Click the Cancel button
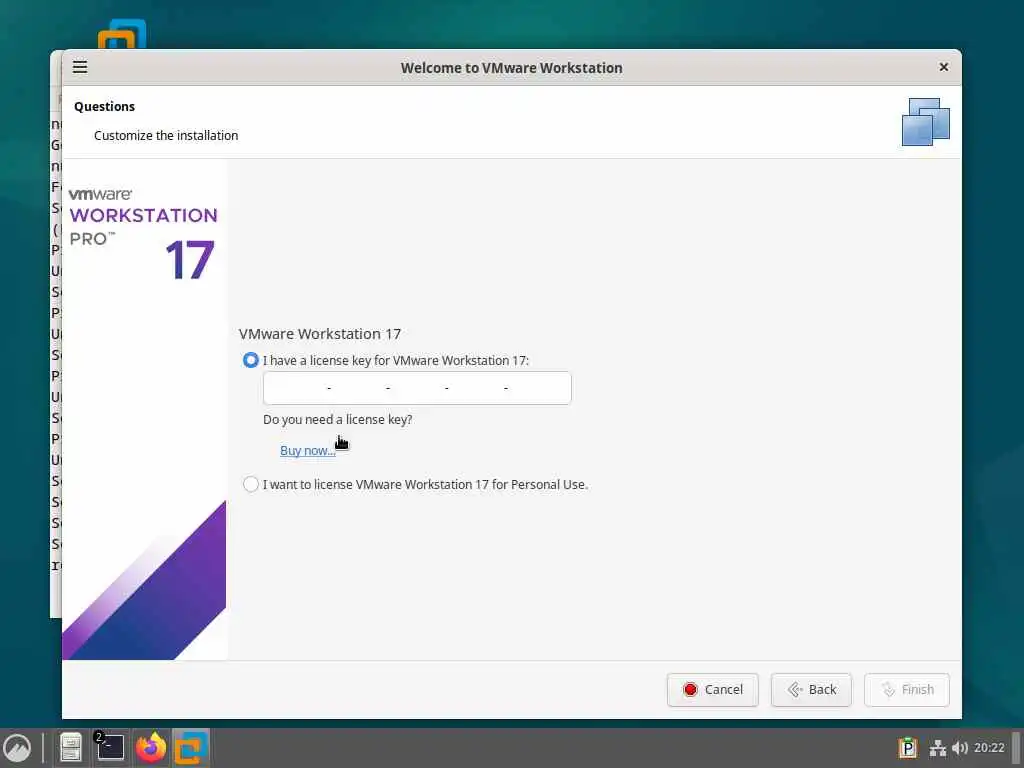 (x=712, y=690)
